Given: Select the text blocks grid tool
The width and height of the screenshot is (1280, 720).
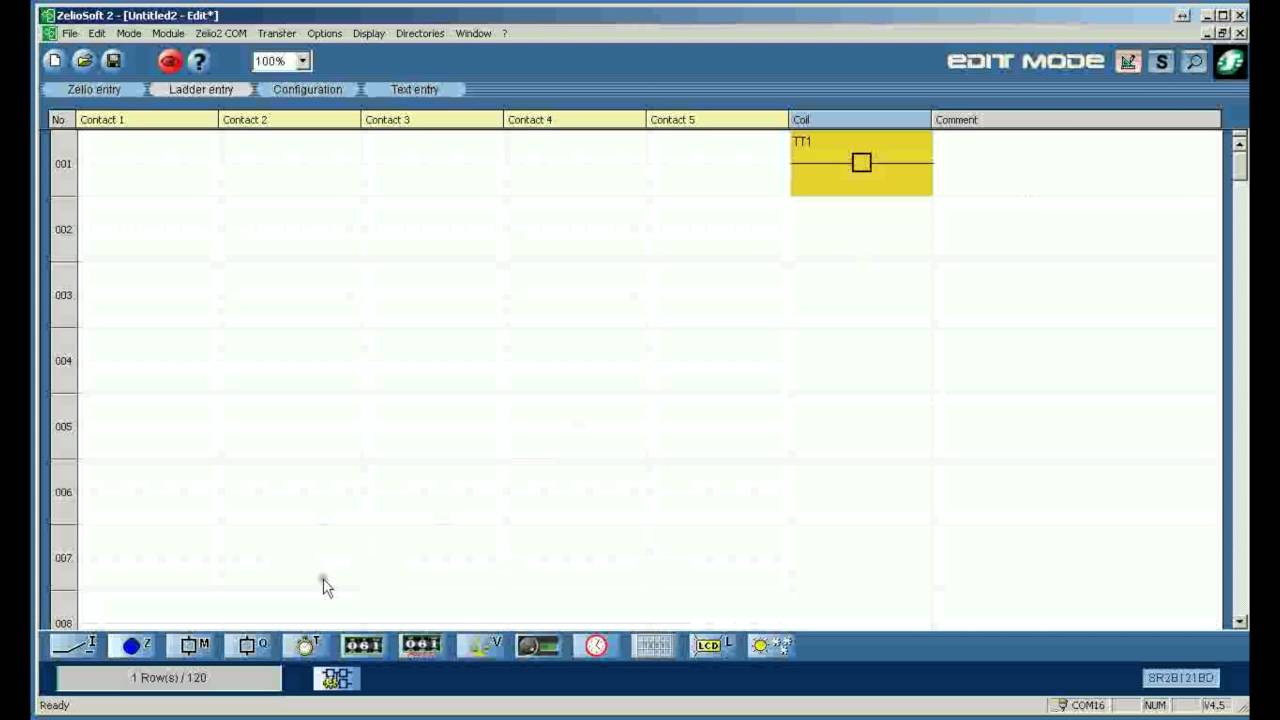Looking at the screenshot, I should 654,646.
